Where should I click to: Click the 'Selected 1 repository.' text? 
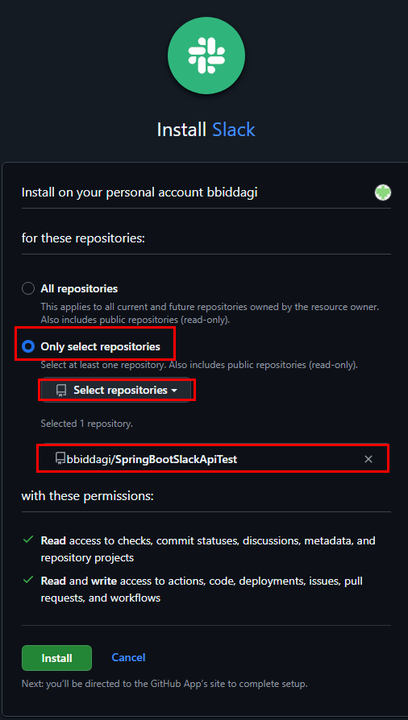(x=87, y=423)
